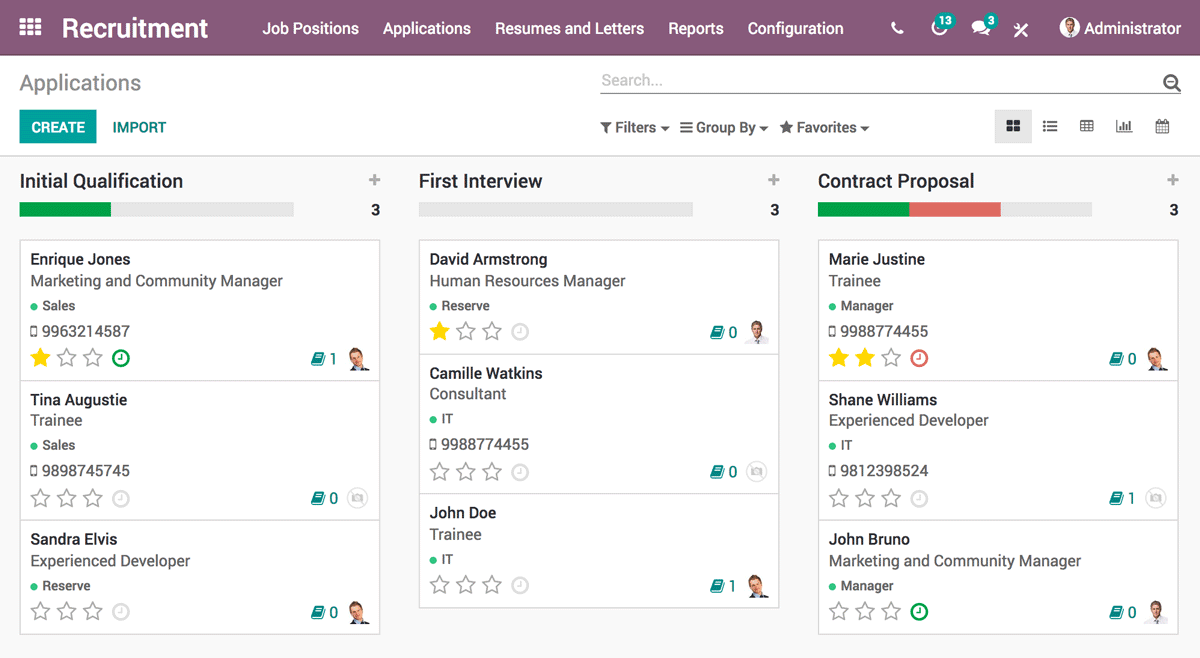Screen dimensions: 1200x658
Task: Switch to calendar view
Action: (1161, 126)
